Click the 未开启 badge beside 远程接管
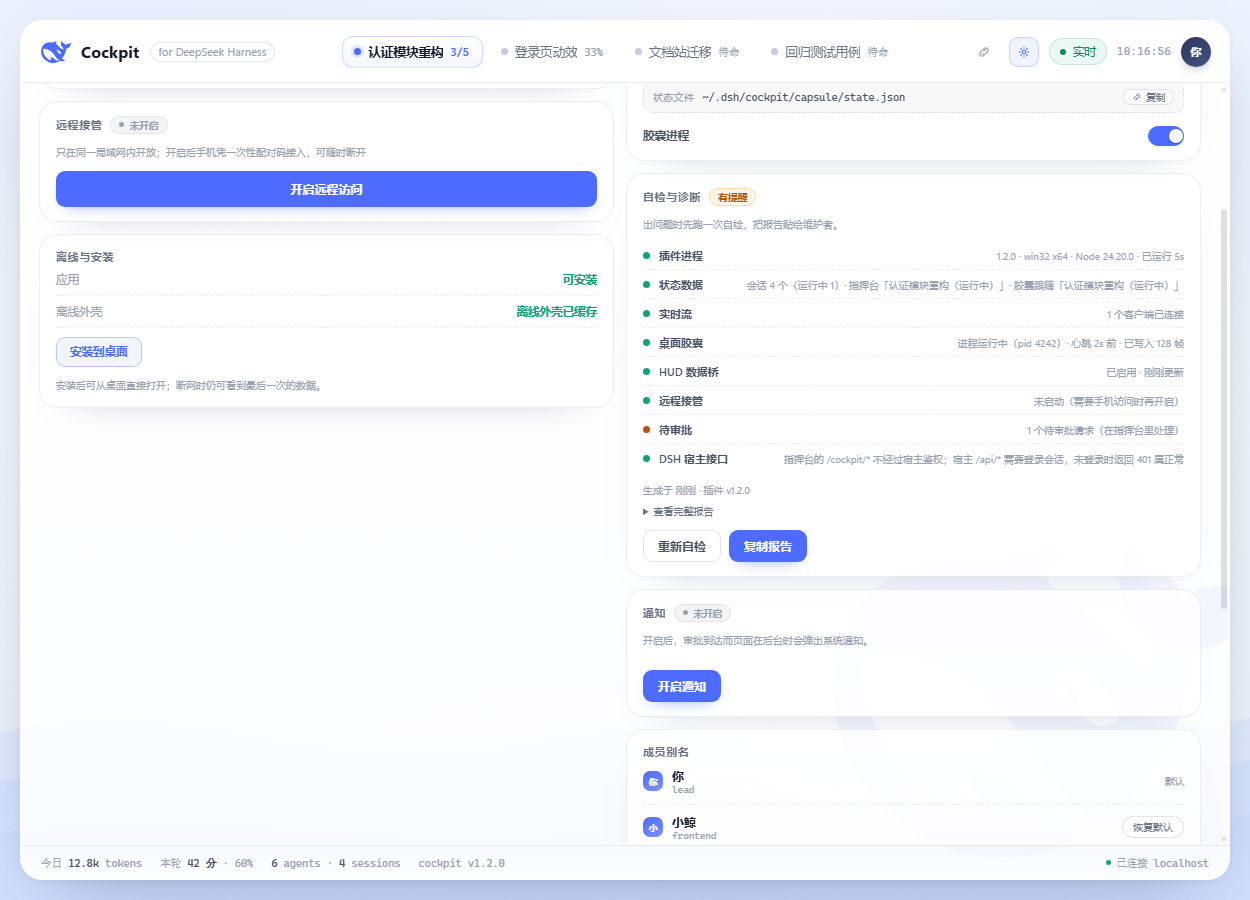 point(139,126)
